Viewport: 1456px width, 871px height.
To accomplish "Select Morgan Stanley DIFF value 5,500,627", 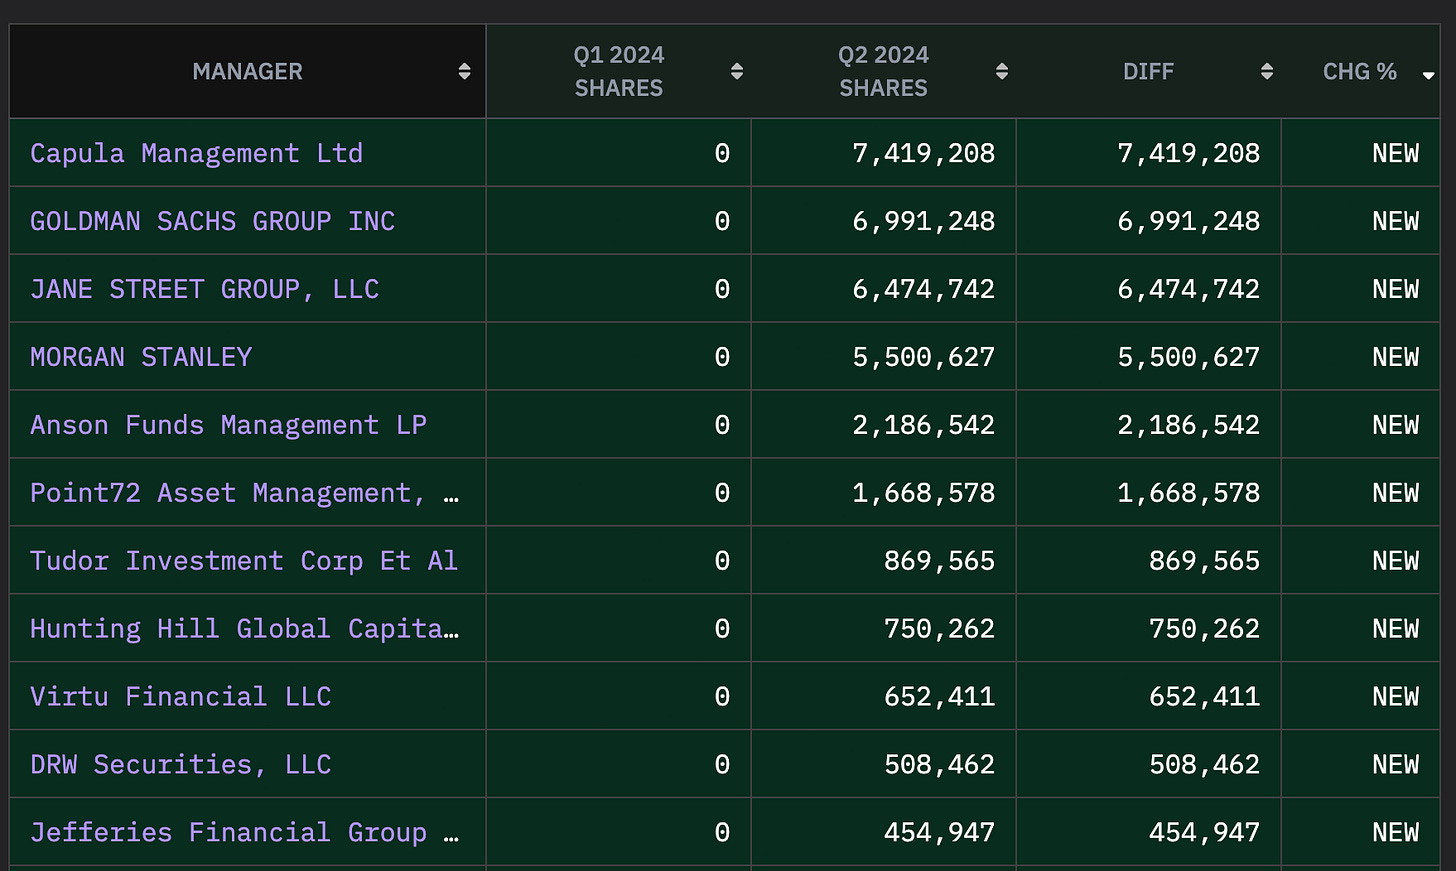I will point(1188,357).
